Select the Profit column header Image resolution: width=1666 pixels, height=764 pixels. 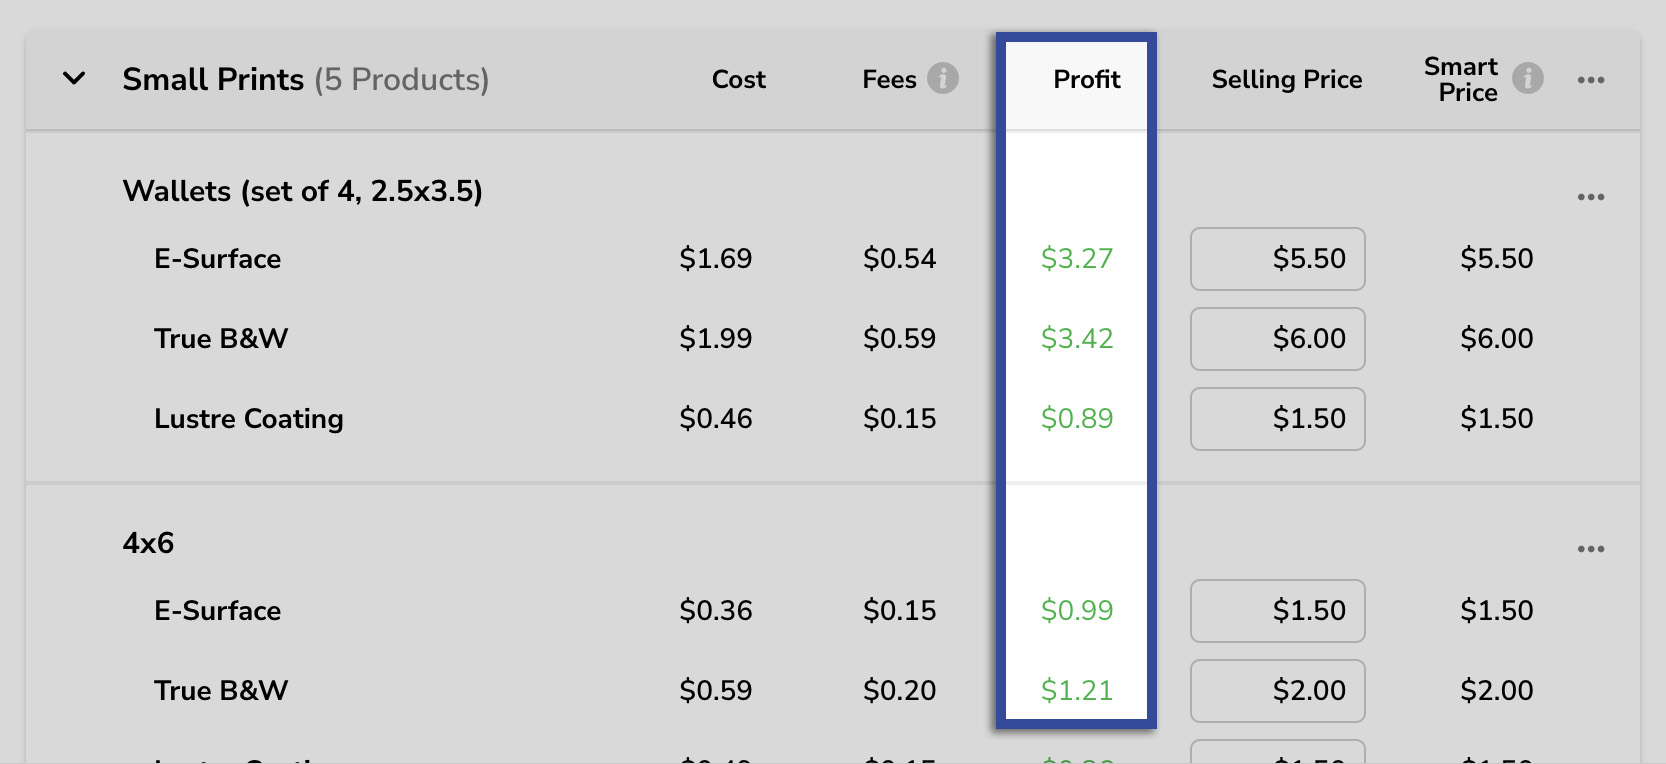1086,79
